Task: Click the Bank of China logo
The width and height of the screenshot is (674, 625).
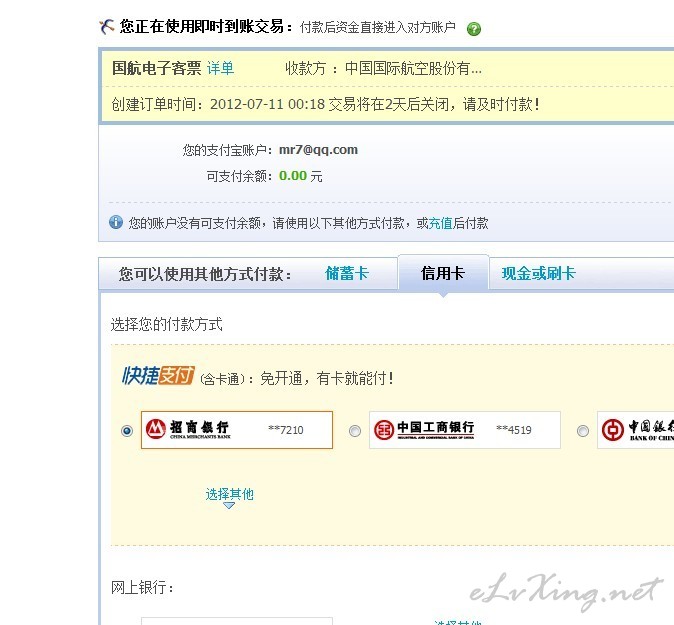Action: point(637,430)
